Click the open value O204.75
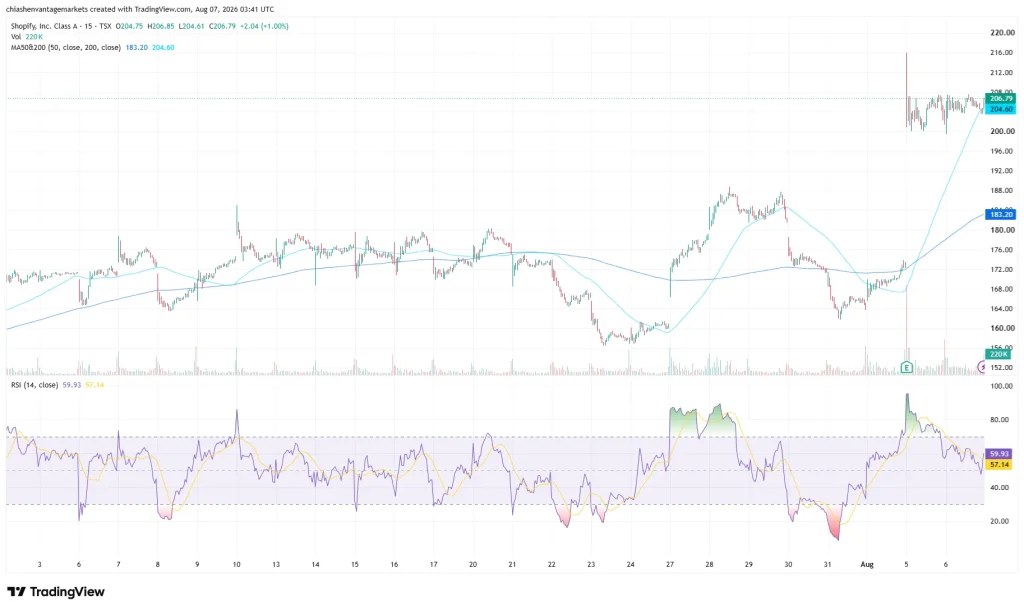The image size is (1024, 610). point(129,26)
